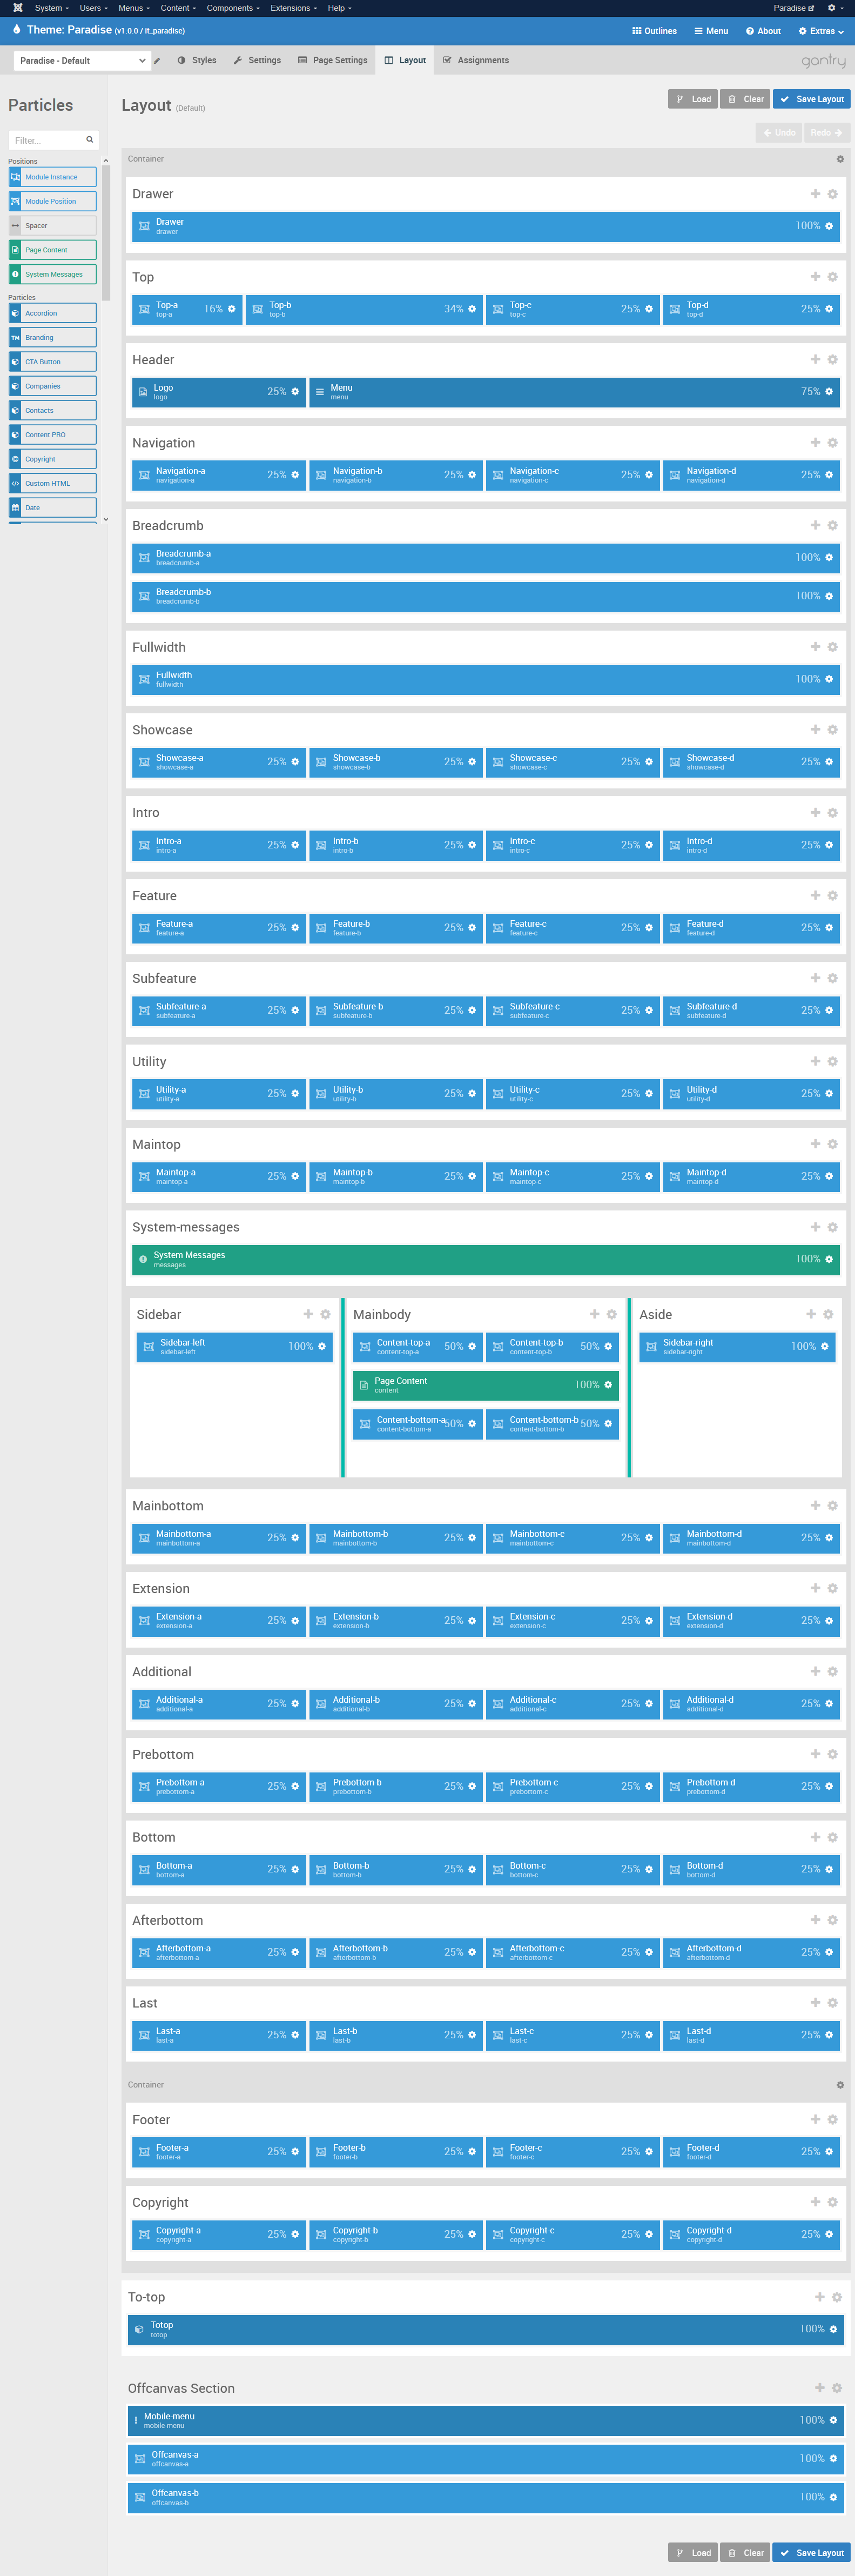Viewport: 855px width, 2576px height.
Task: Open the Assignments tab
Action: [476, 61]
